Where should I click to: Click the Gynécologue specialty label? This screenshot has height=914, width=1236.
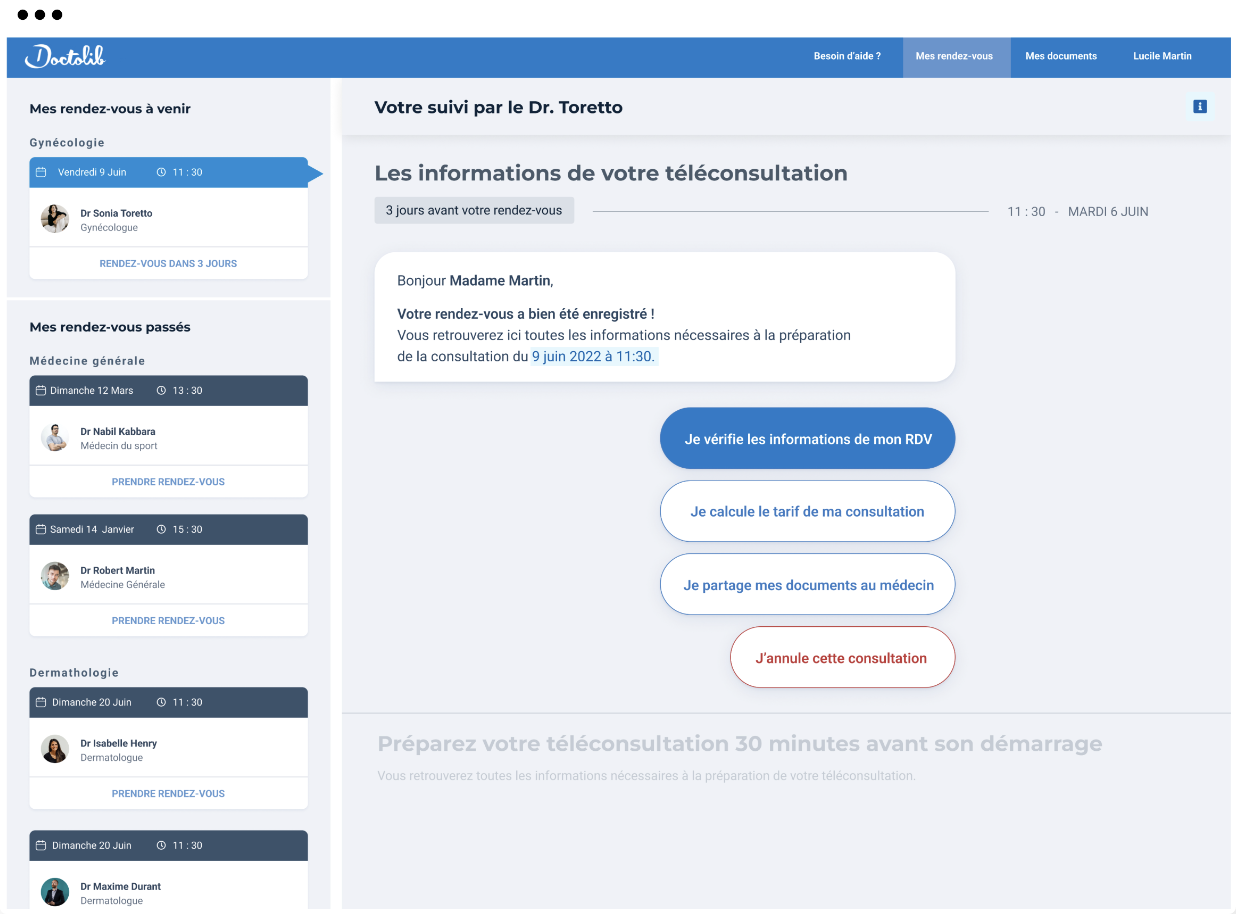click(109, 227)
